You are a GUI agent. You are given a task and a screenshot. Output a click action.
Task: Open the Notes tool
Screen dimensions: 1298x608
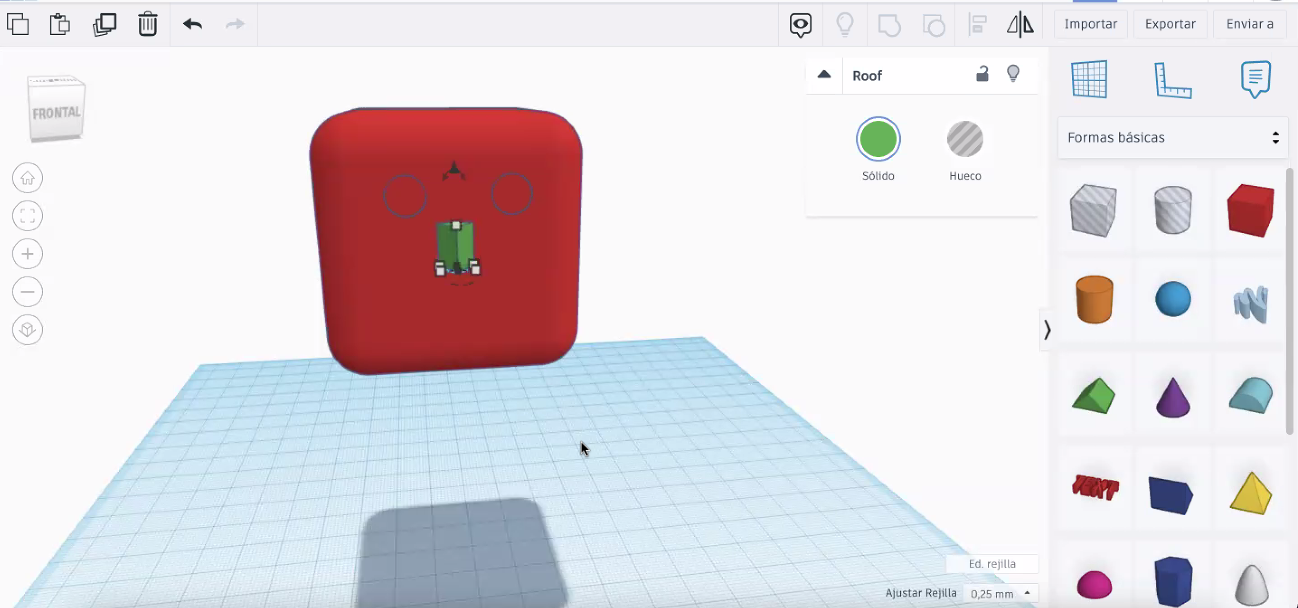tap(1255, 79)
